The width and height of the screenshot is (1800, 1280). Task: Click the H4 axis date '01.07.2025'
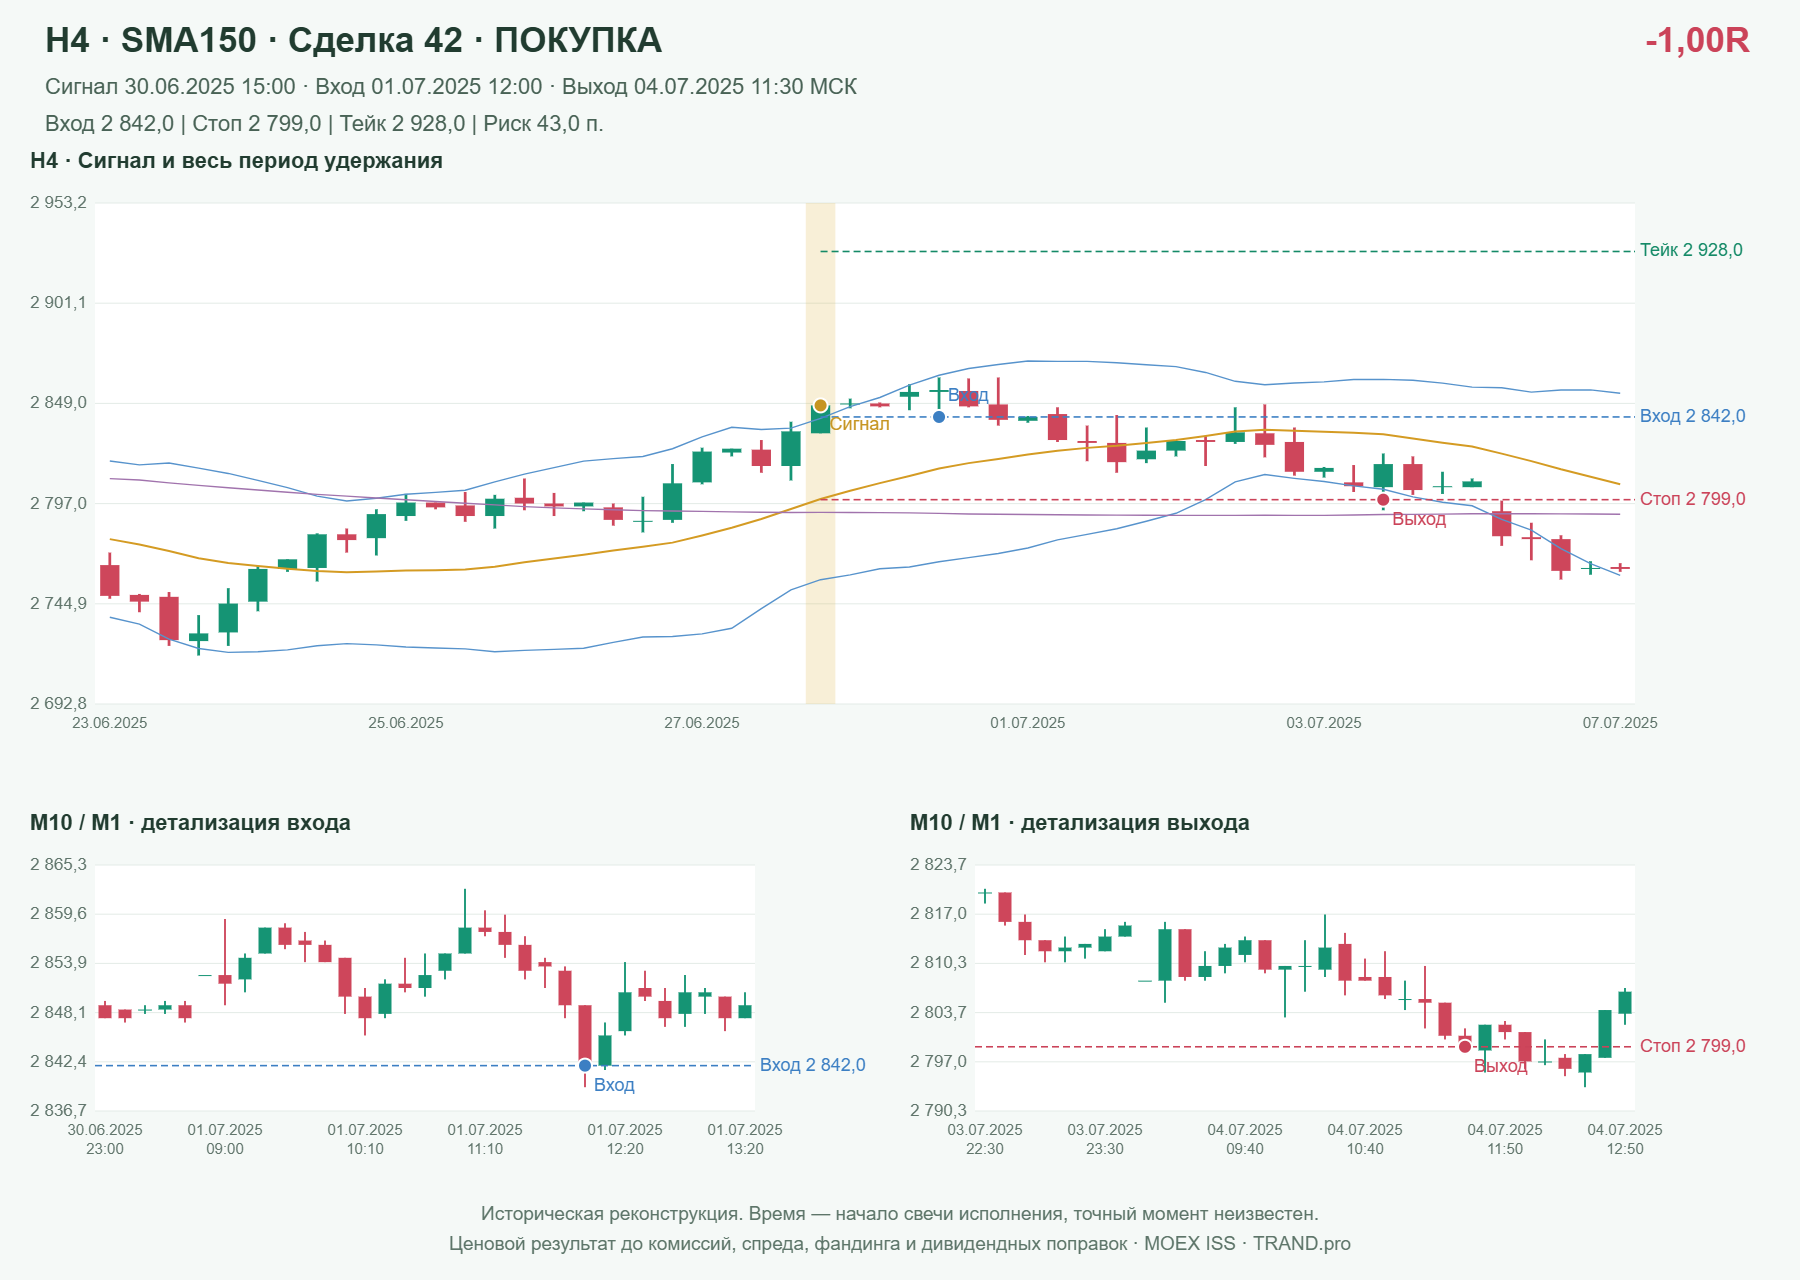click(x=1027, y=723)
